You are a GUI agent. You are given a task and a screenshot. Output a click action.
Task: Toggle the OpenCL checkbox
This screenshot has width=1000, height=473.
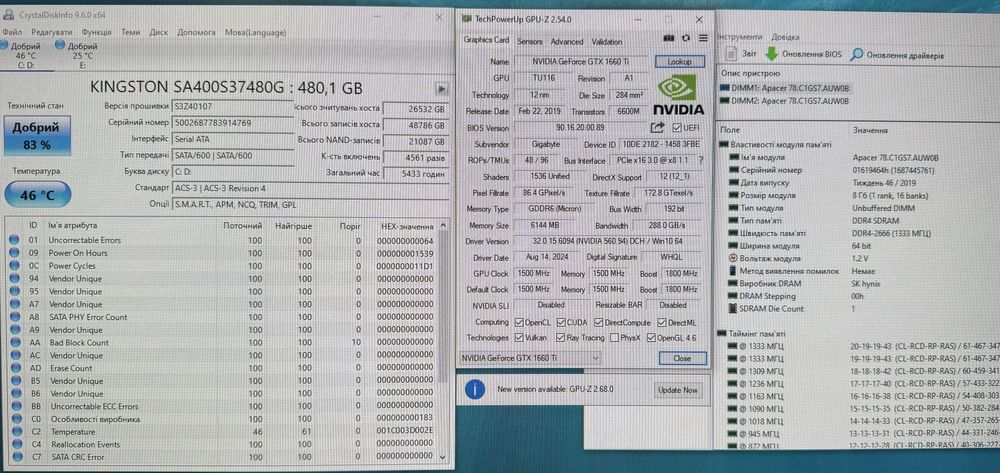518,322
